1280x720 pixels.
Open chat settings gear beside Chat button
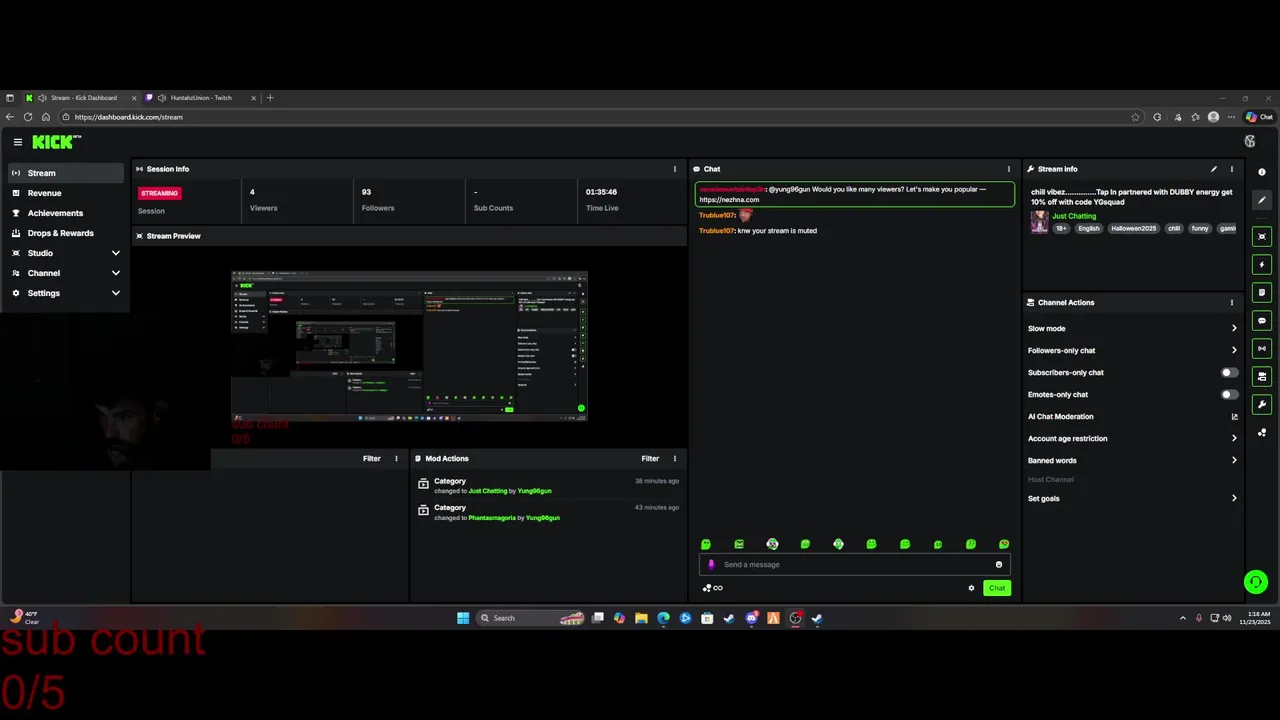(971, 588)
